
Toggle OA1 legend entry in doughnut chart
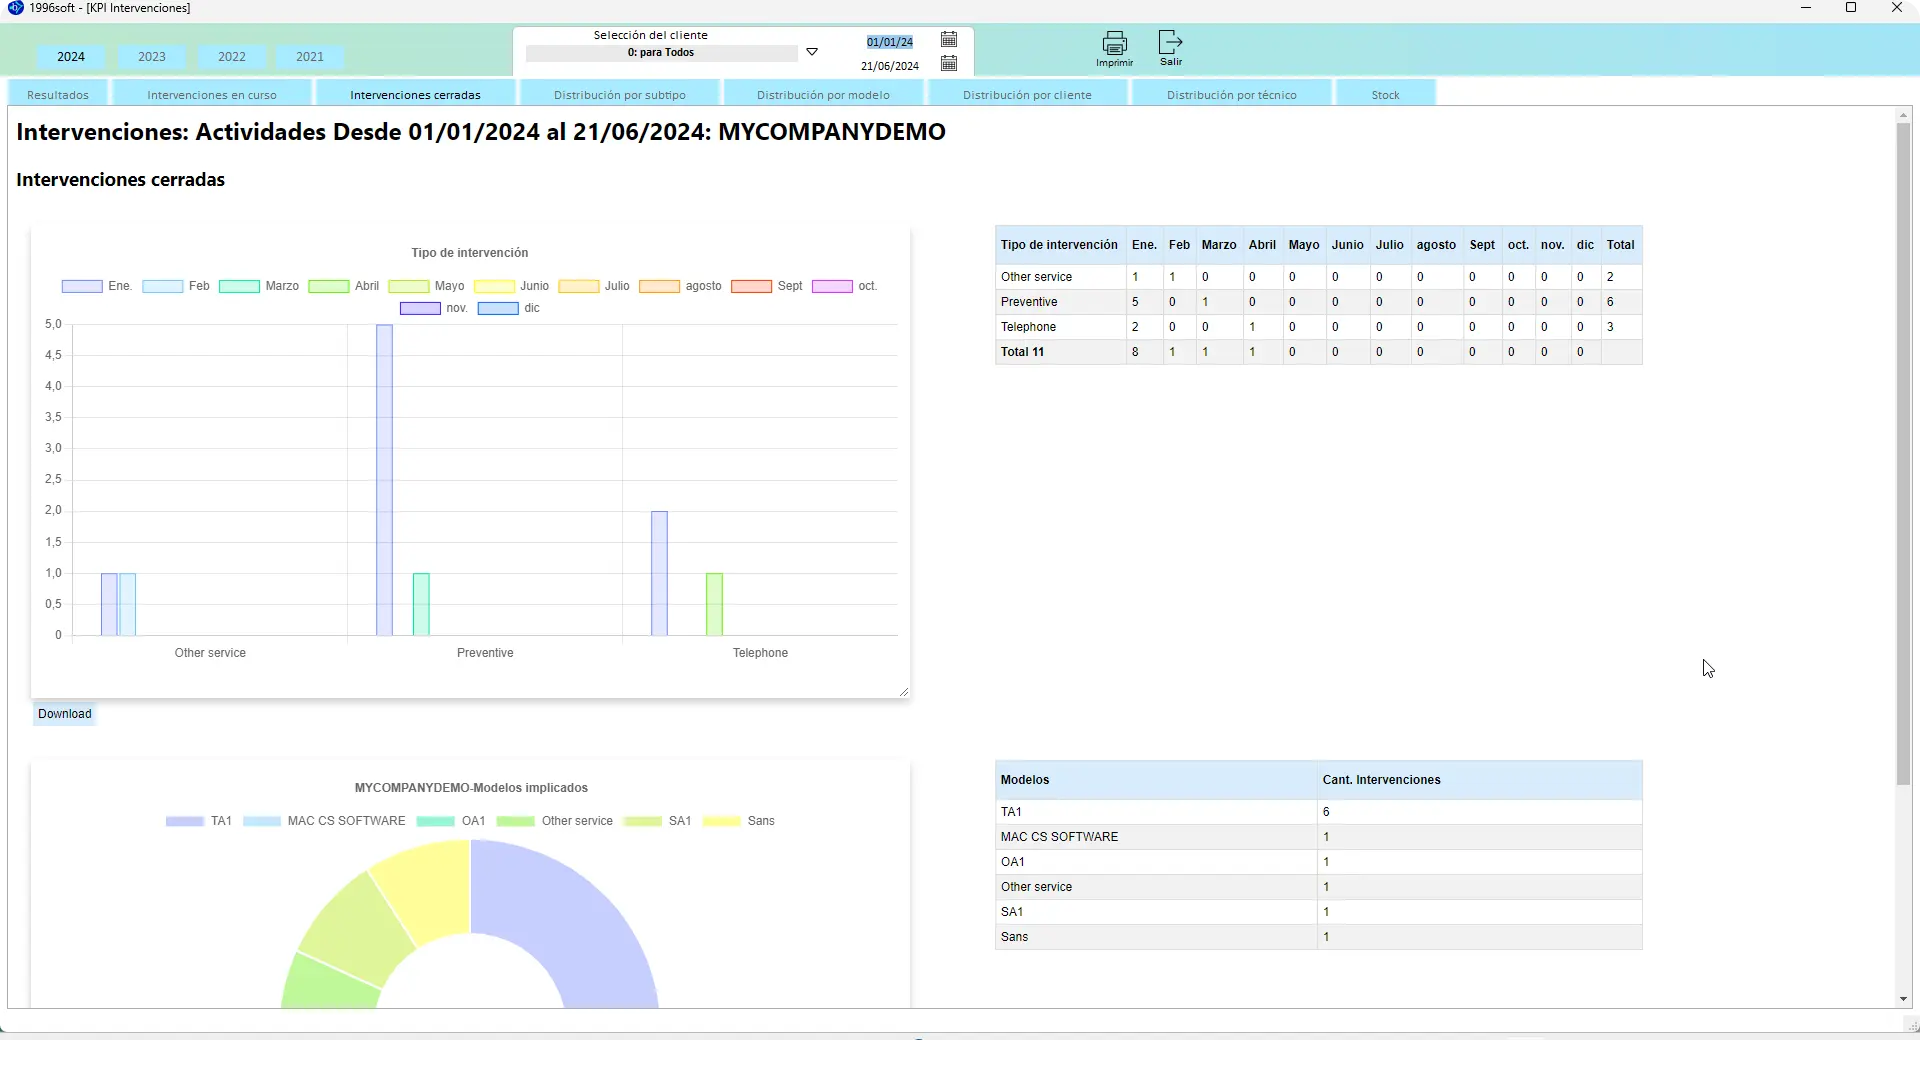pos(451,821)
